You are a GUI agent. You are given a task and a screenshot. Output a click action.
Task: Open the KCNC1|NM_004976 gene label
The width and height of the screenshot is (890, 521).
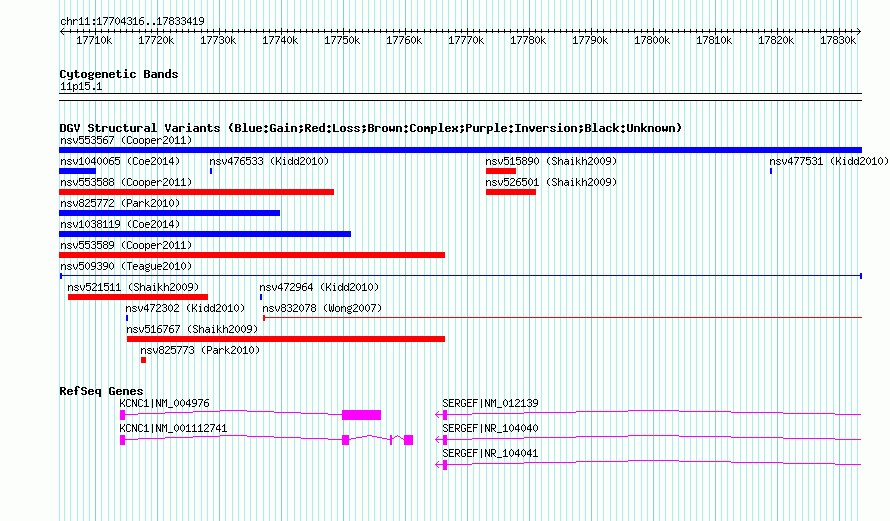165,404
